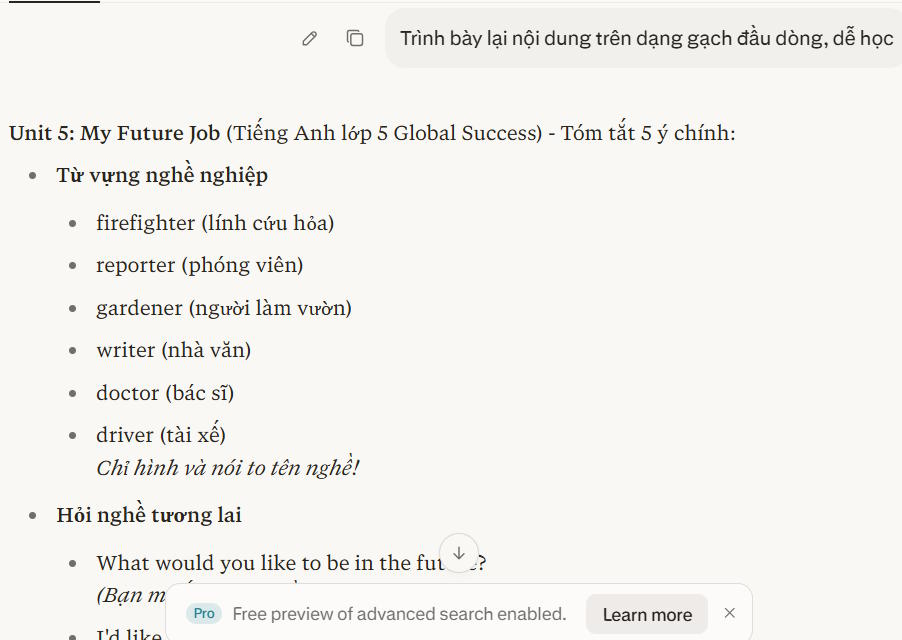This screenshot has height=640, width=902.
Task: Click the bold text Từ vựng nghề nghiệp
Action: click(x=162, y=174)
